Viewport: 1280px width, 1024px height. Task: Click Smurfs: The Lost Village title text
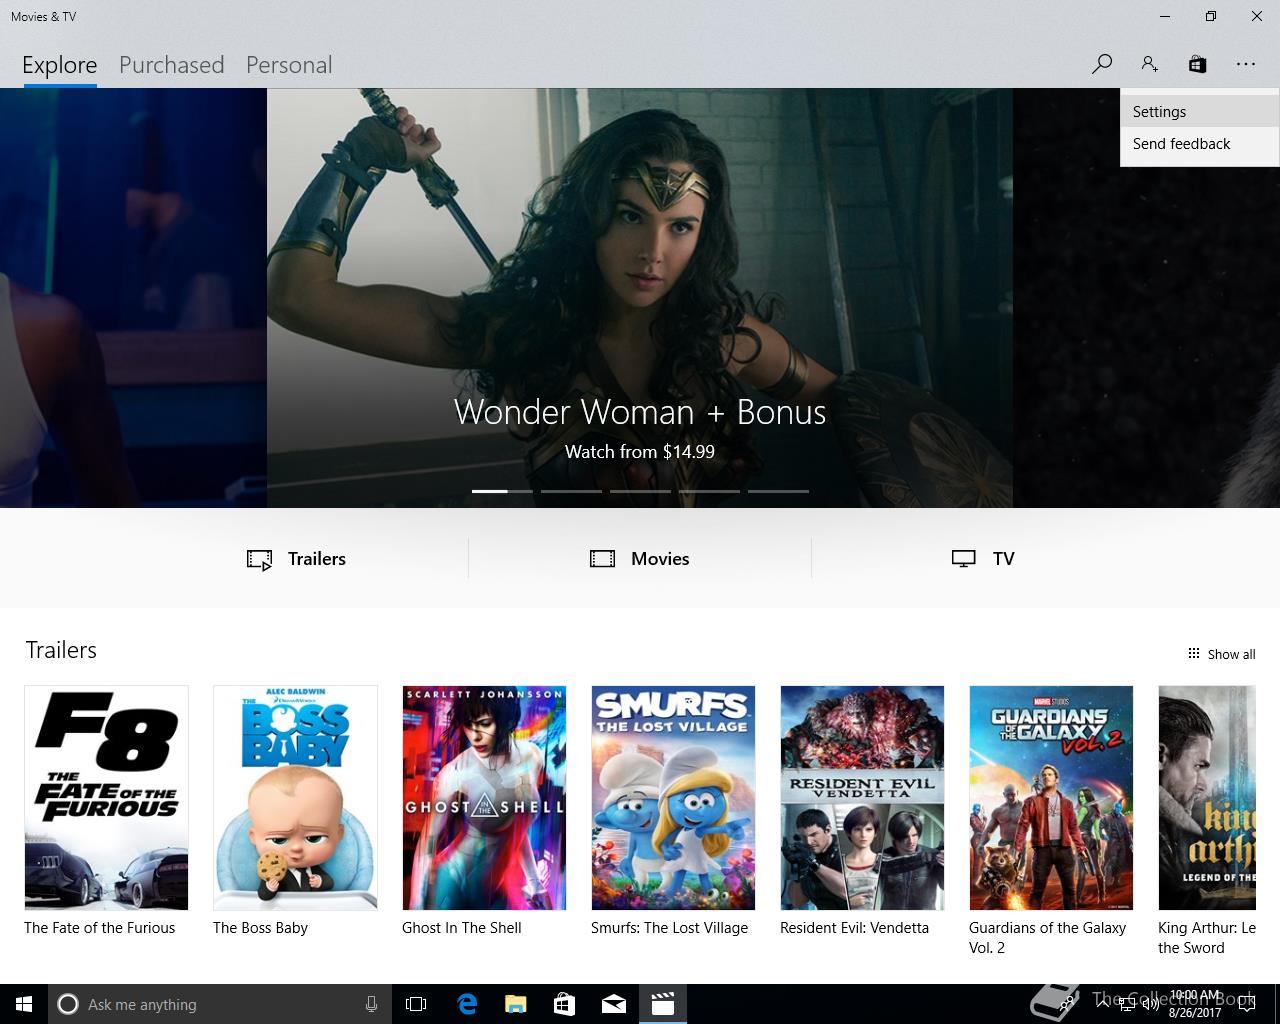(669, 928)
